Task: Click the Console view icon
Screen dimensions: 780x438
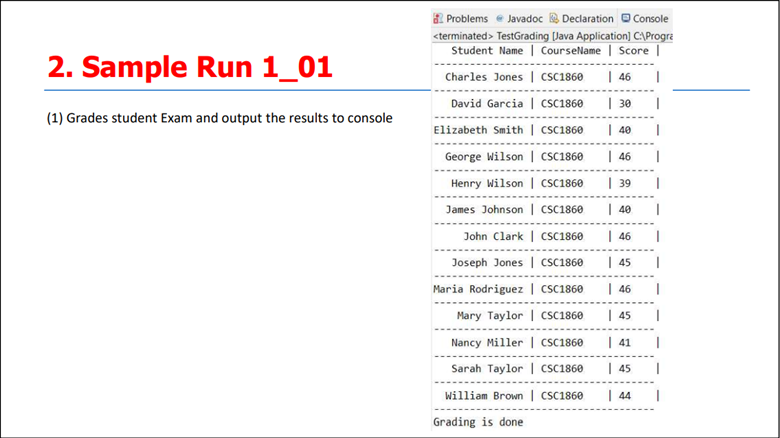Action: (x=626, y=18)
